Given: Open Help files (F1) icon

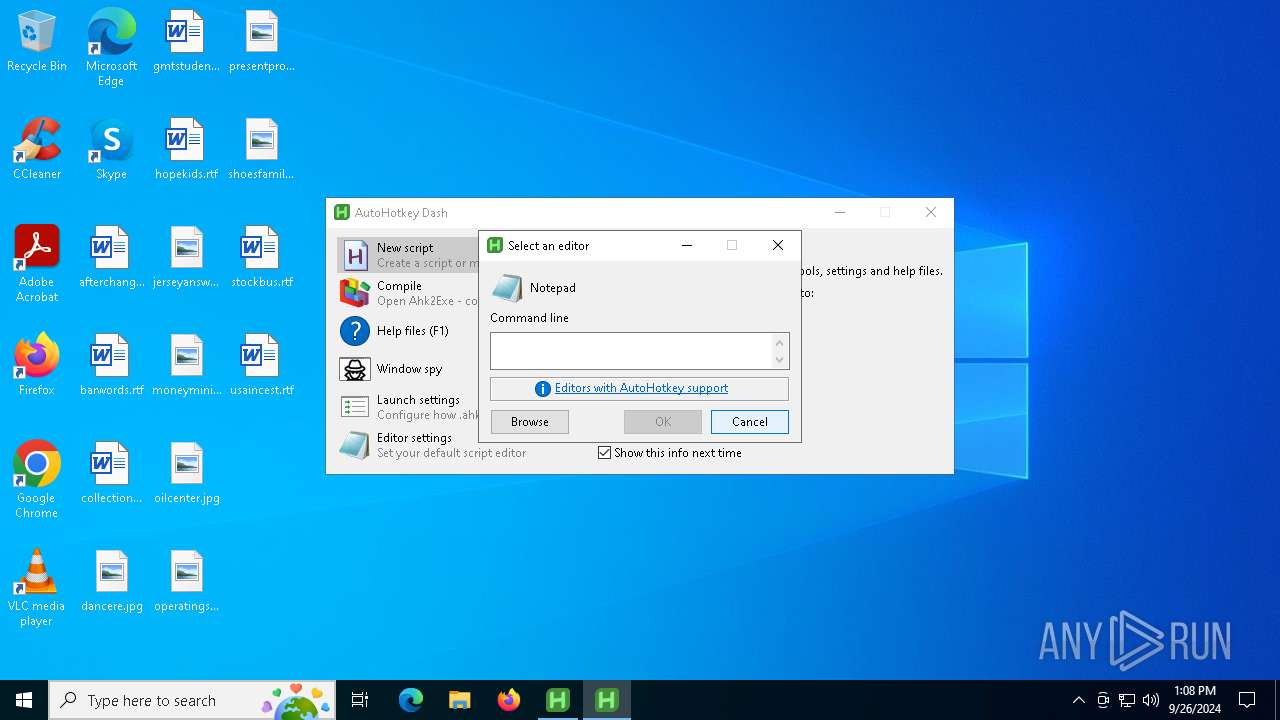Looking at the screenshot, I should pyautogui.click(x=355, y=331).
